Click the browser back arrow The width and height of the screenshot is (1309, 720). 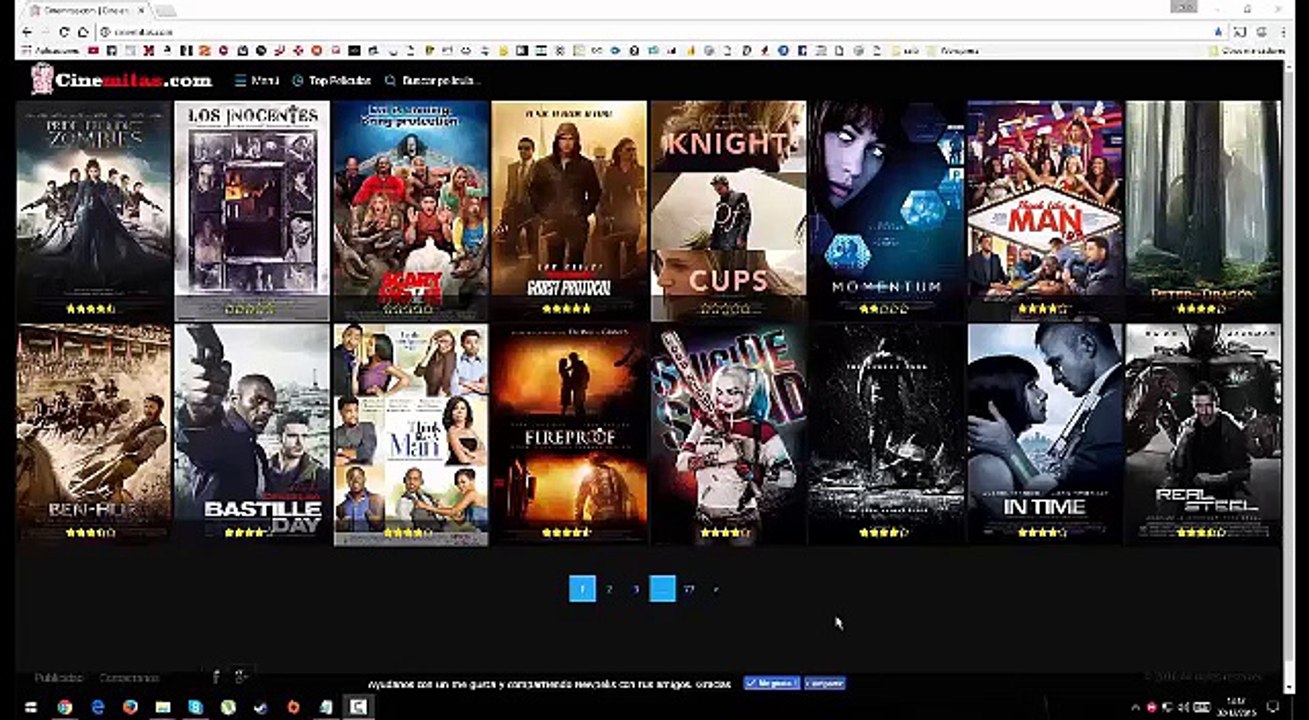[28, 32]
